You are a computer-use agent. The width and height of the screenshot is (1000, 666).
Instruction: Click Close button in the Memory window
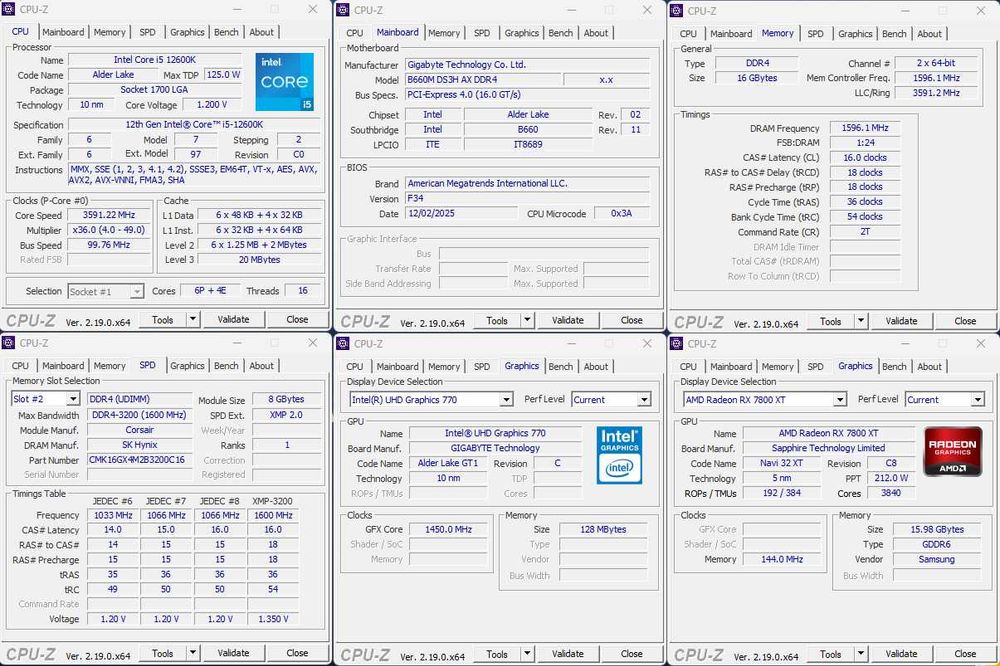(x=965, y=320)
